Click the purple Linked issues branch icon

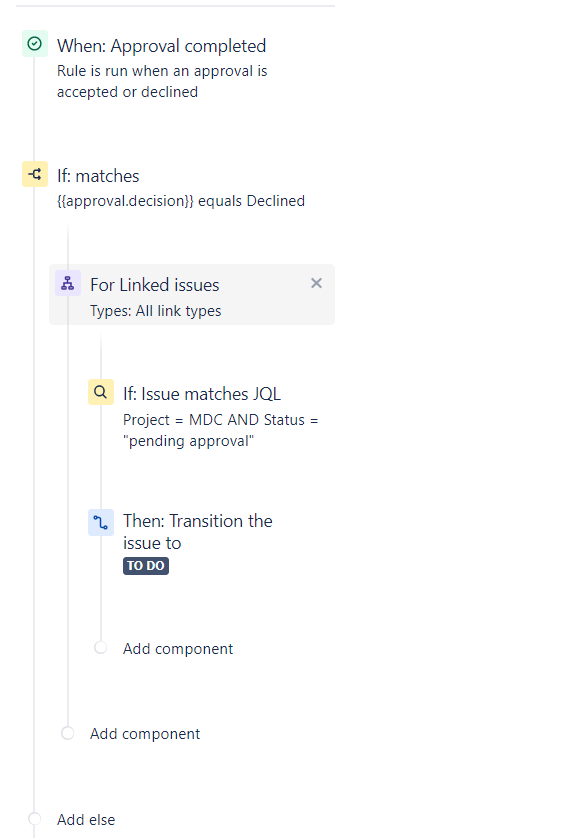(68, 283)
